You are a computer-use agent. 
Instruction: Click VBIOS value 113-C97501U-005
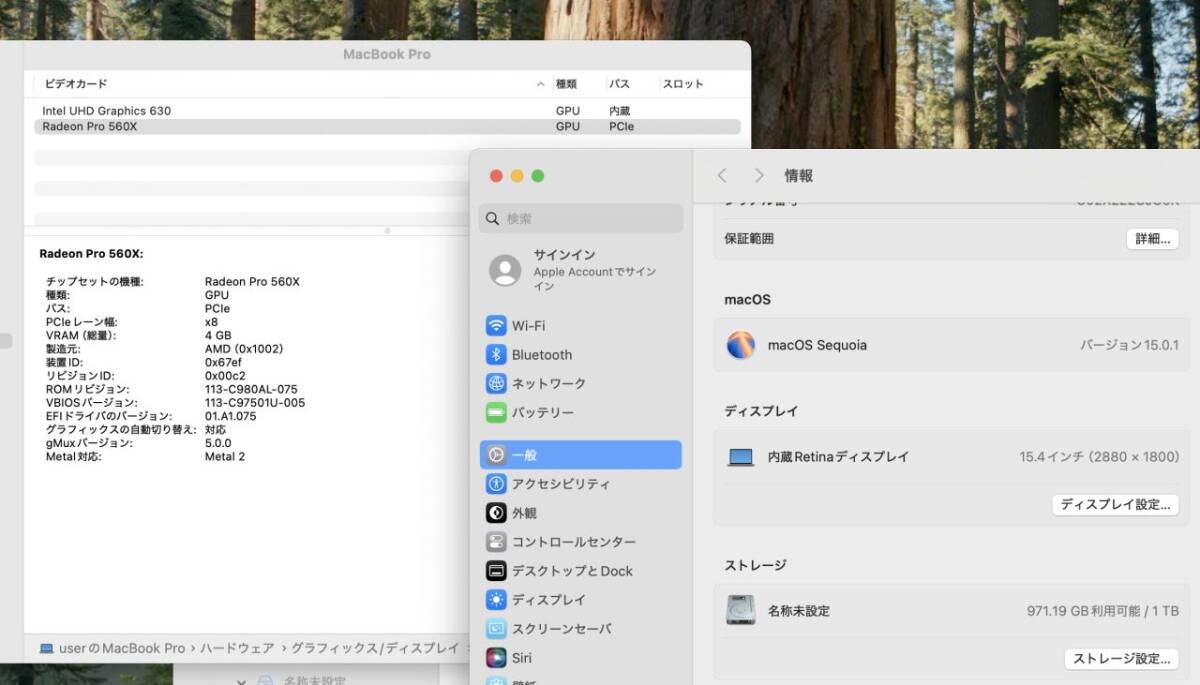(255, 403)
